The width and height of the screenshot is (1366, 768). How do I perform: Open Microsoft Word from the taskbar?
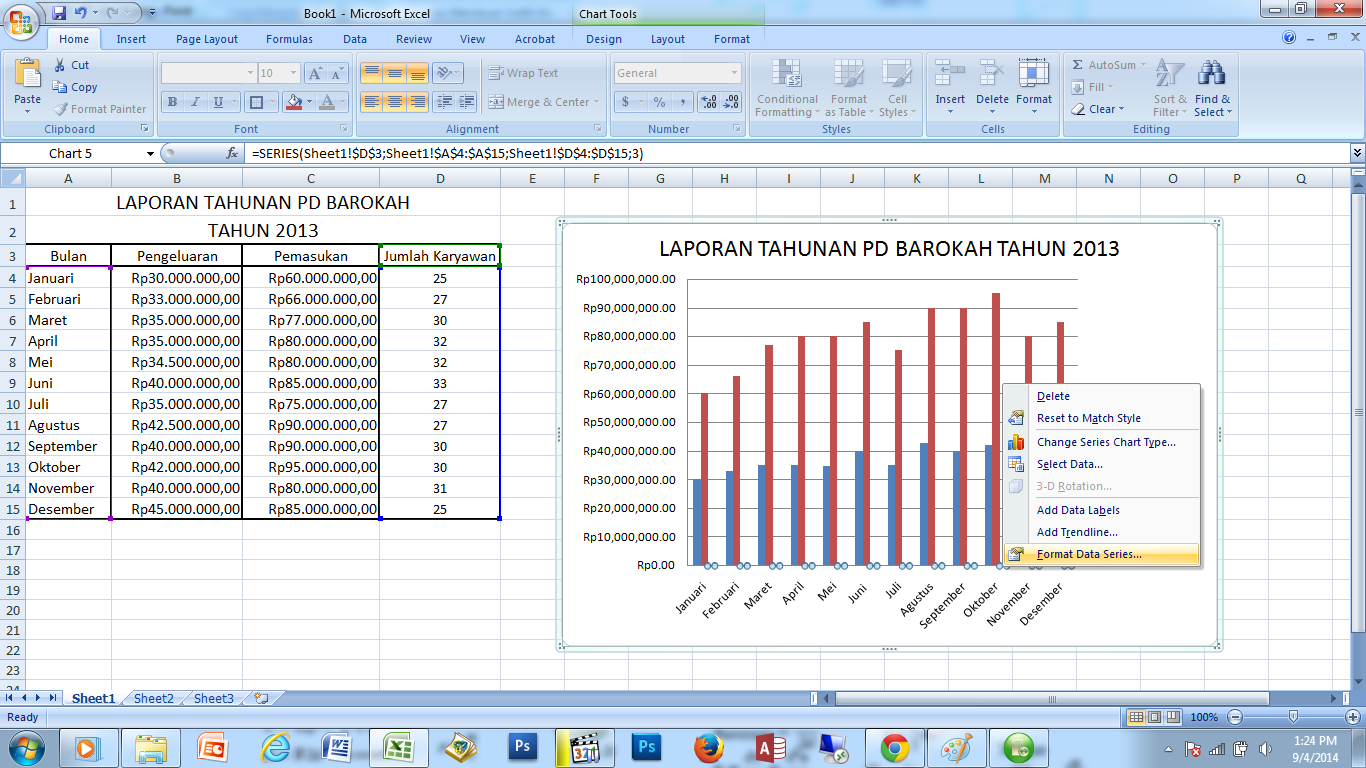337,748
